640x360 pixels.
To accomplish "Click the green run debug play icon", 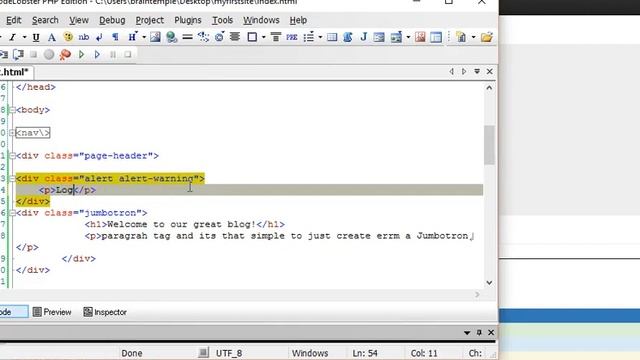I will pyautogui.click(x=81, y=54).
